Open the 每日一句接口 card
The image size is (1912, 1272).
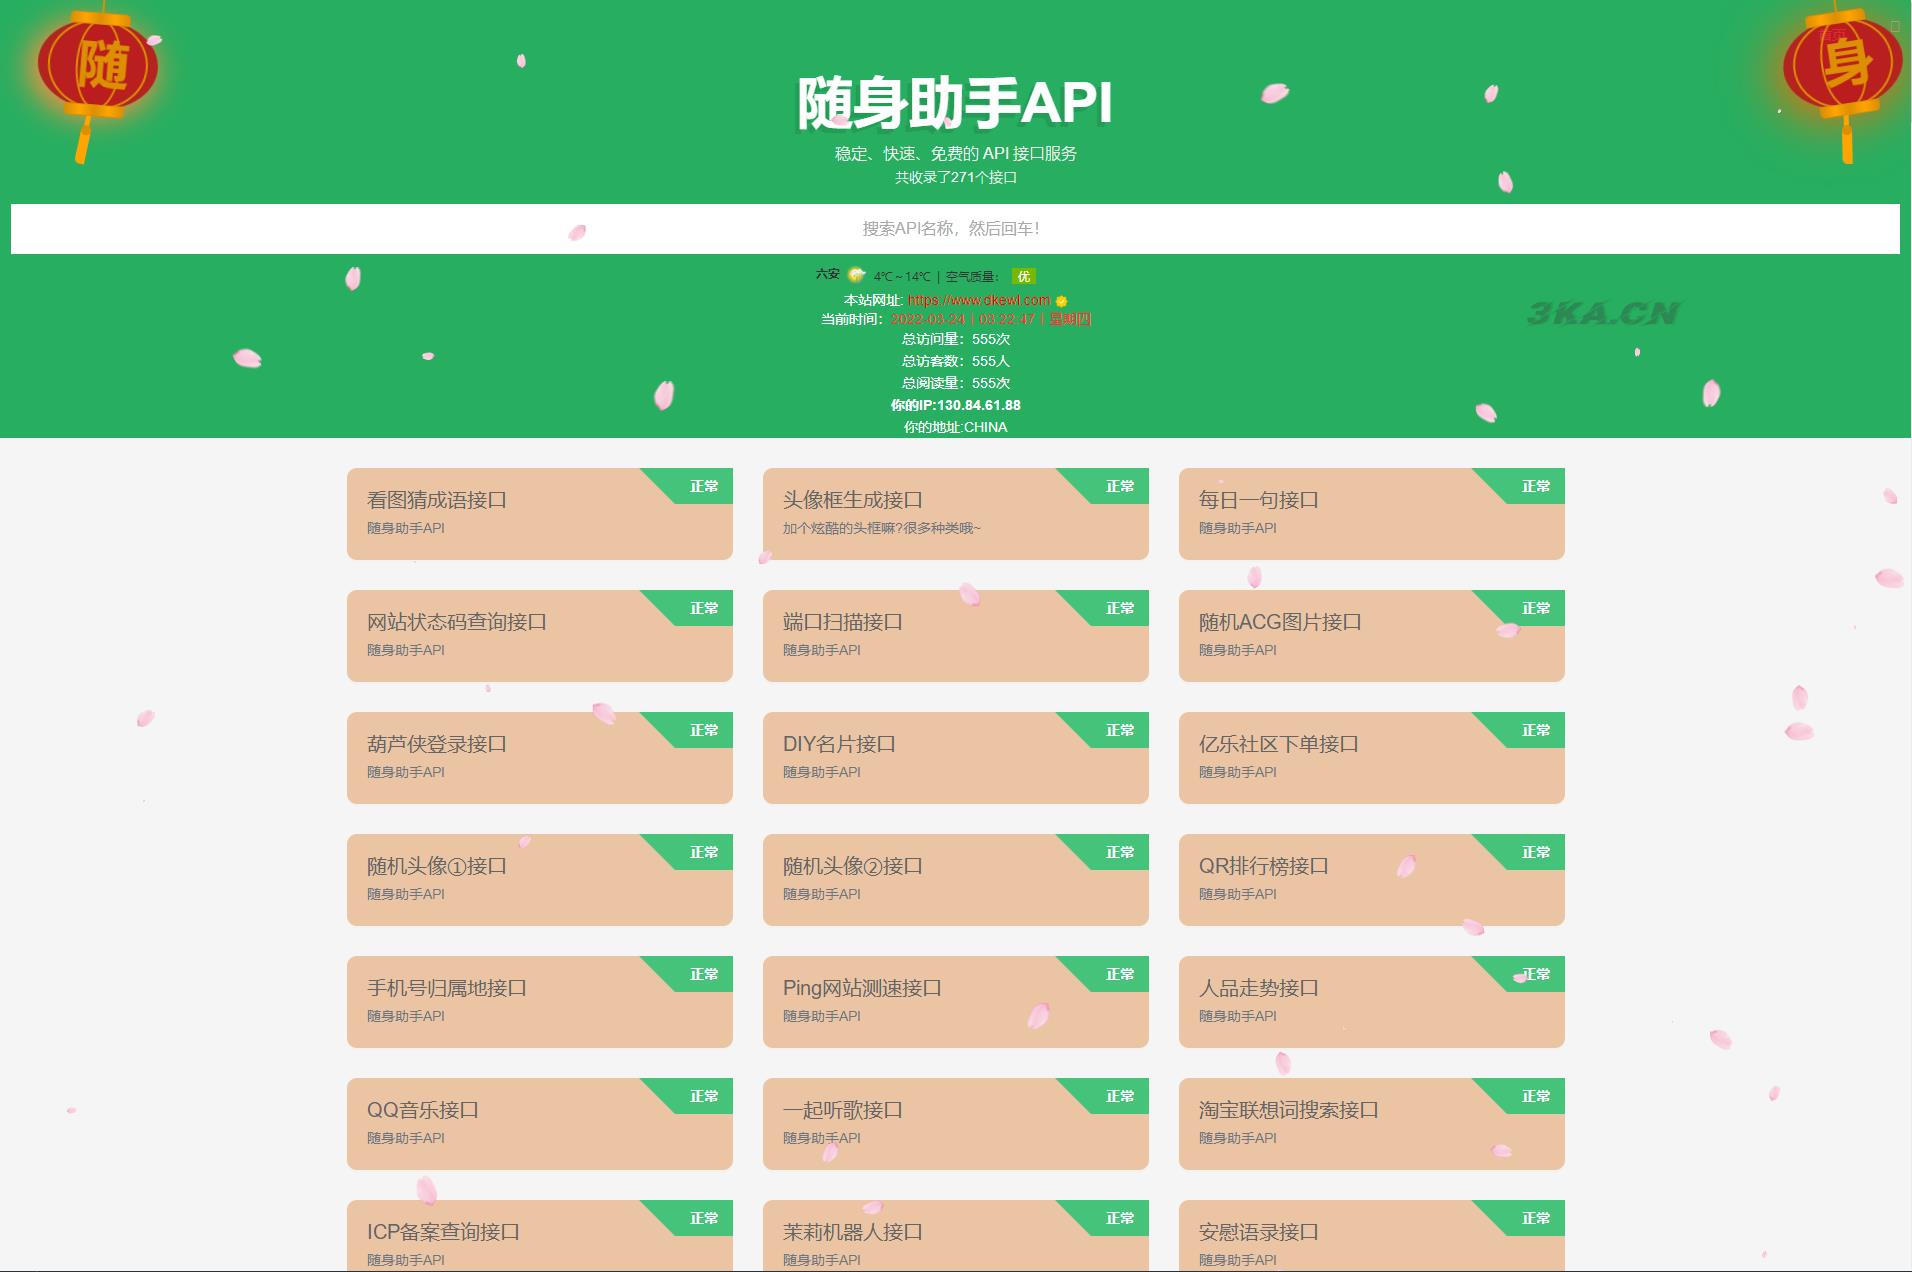[x=1371, y=514]
